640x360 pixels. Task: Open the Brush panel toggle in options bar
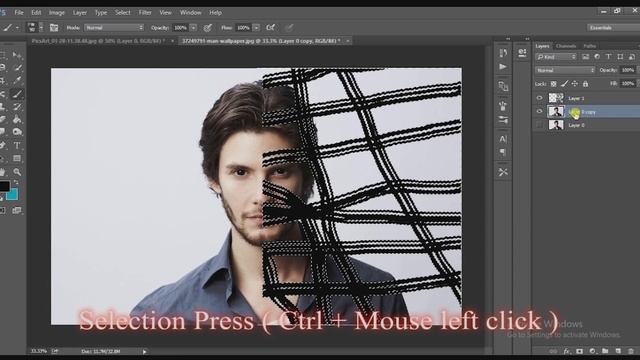[x=54, y=28]
